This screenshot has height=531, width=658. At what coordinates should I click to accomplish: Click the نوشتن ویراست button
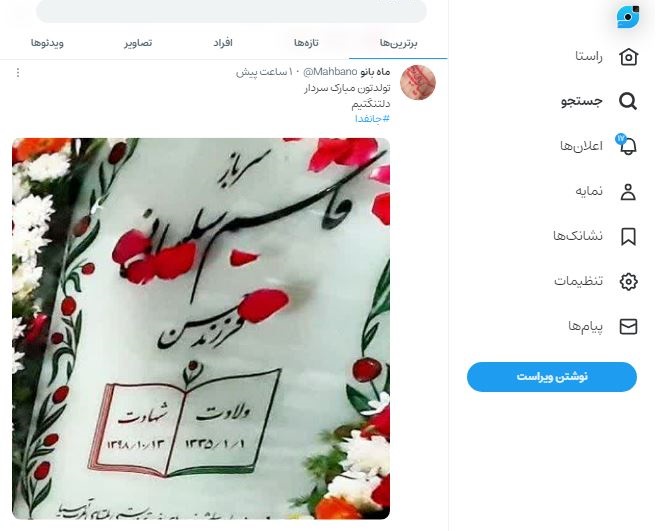tap(551, 377)
